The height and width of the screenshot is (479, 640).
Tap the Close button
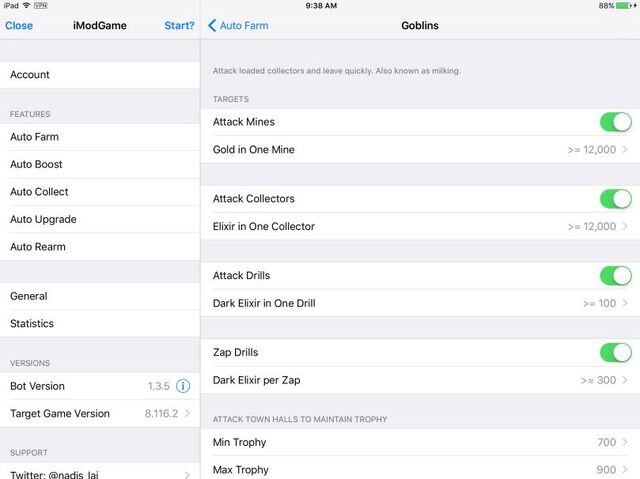coord(19,25)
